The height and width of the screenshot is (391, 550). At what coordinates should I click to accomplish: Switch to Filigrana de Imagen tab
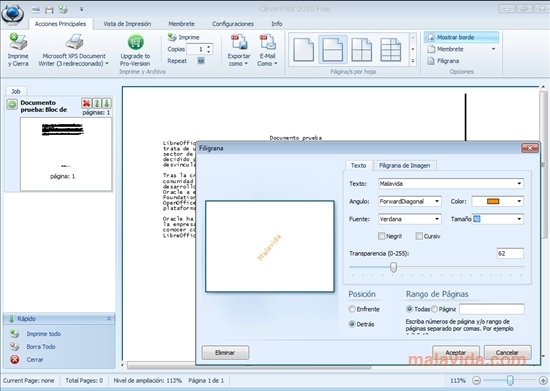pyautogui.click(x=404, y=166)
